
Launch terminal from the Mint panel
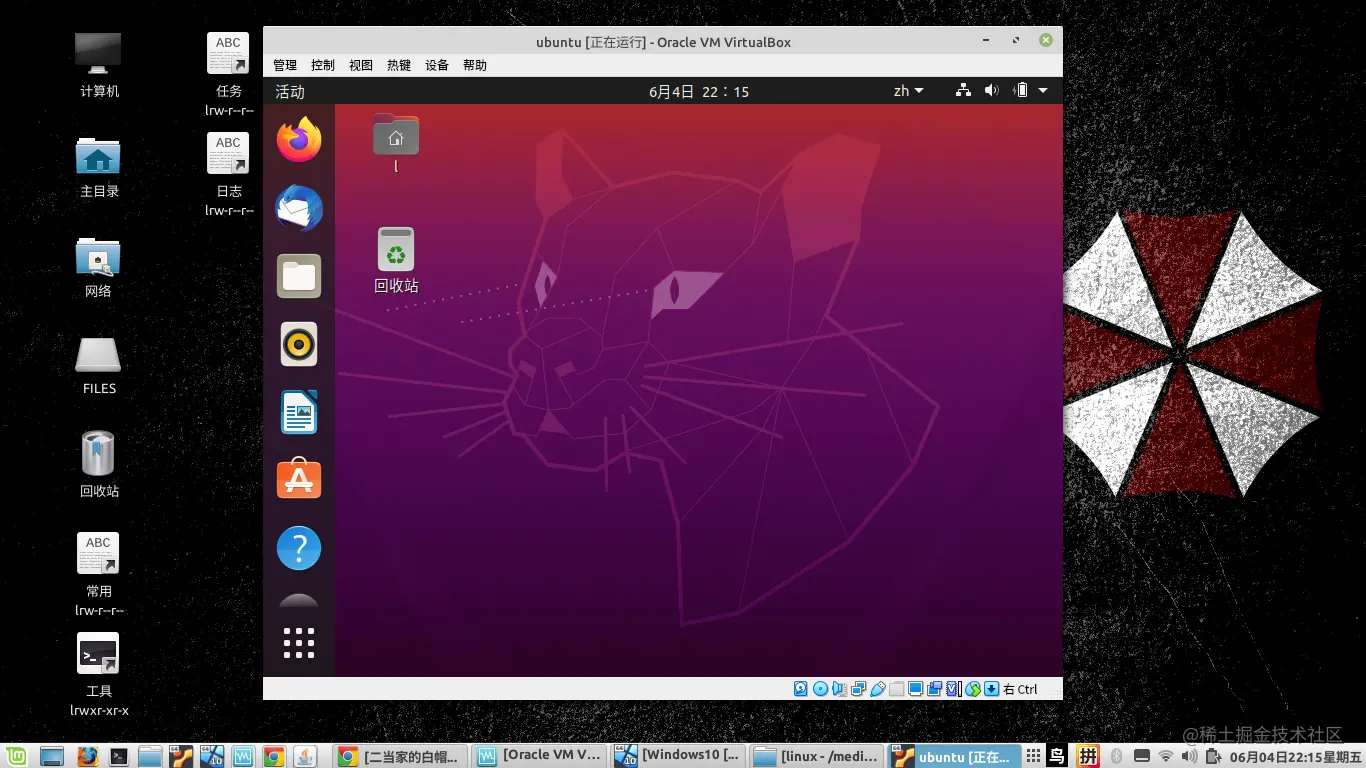(x=118, y=756)
